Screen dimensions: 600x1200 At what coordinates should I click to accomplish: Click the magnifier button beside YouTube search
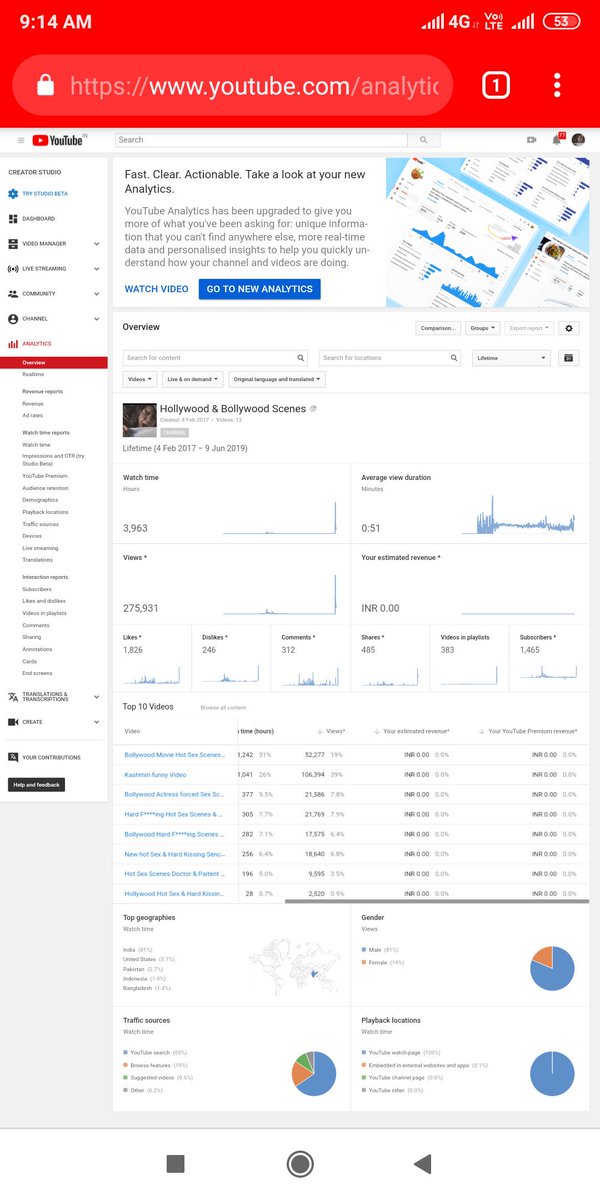(x=424, y=140)
